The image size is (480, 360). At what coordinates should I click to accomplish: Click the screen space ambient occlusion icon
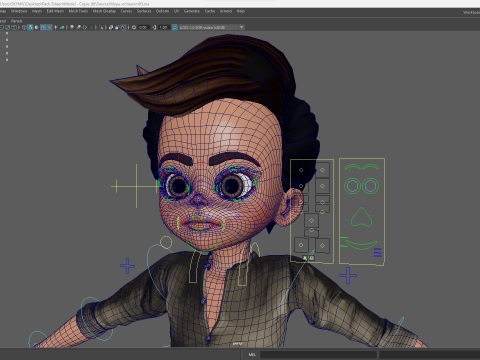coord(72,27)
